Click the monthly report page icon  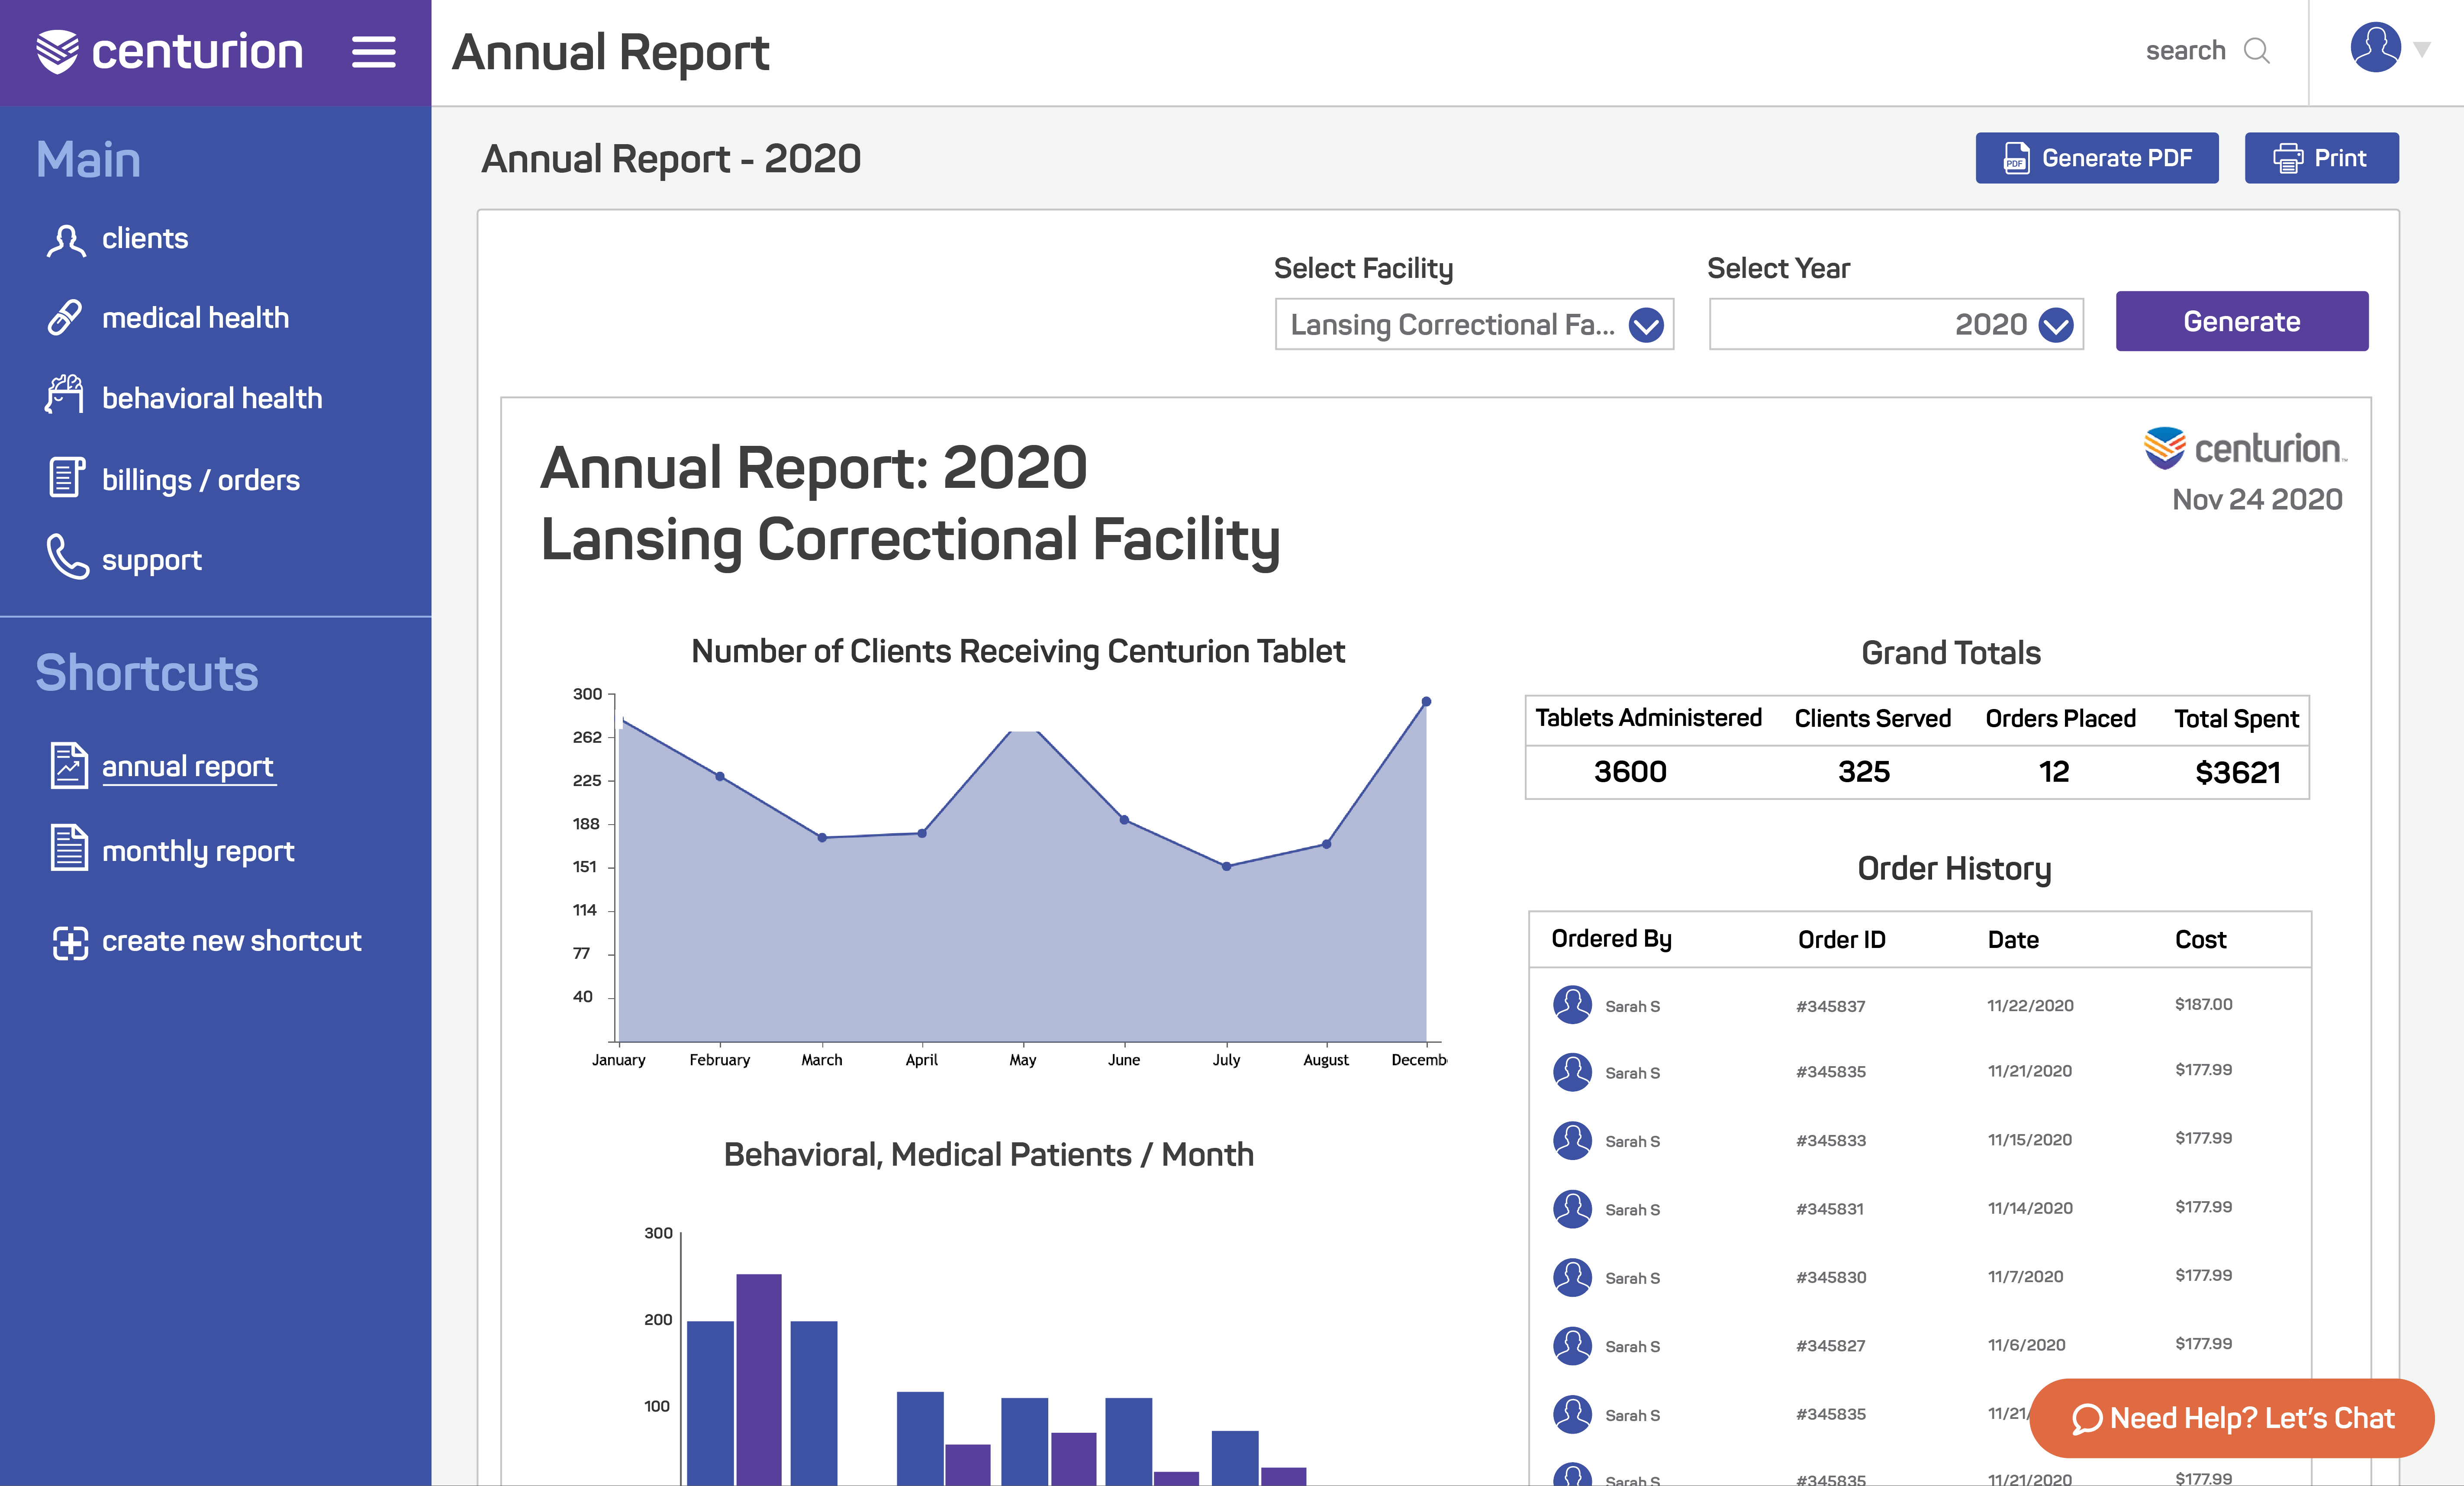click(x=69, y=848)
